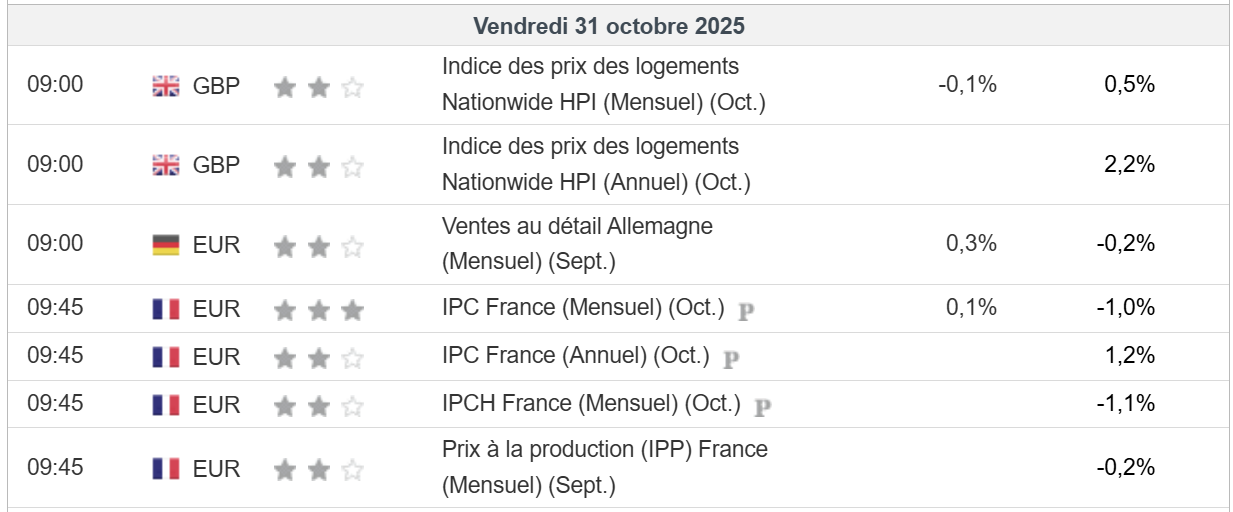Click three-star importance rating of IPC France Mensuel

(x=319, y=310)
